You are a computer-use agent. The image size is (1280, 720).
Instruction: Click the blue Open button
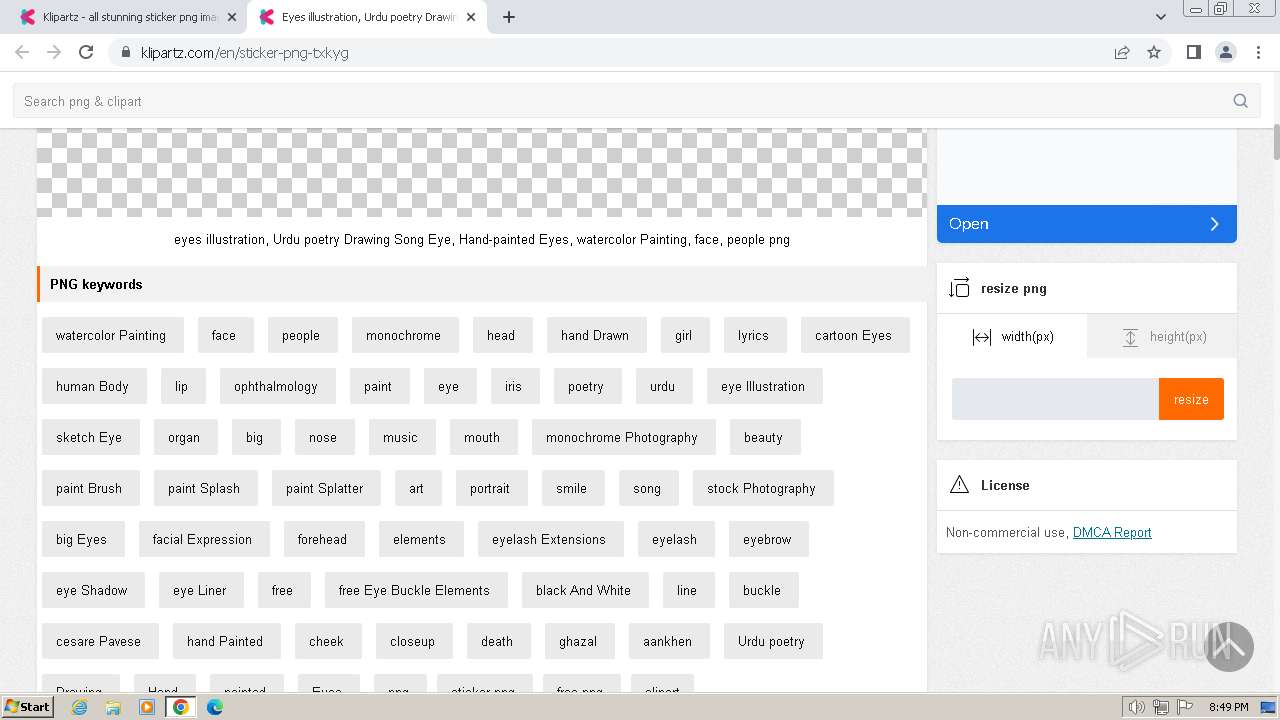click(x=1087, y=224)
